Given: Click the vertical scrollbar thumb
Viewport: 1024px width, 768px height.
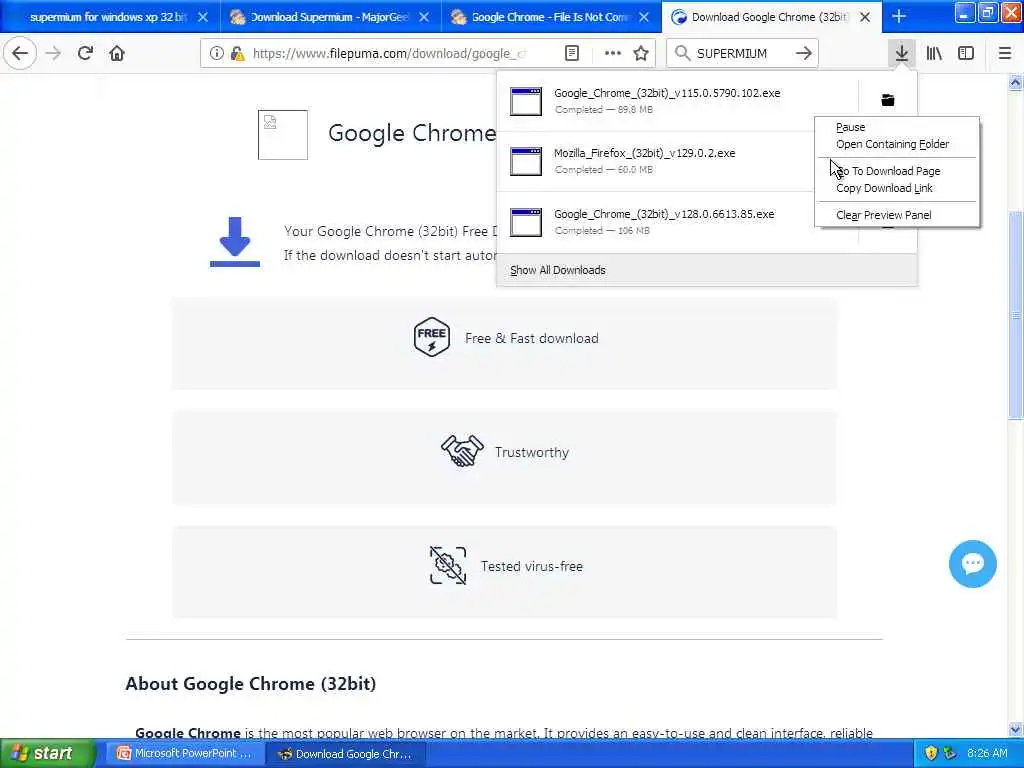Looking at the screenshot, I should tap(1015, 315).
